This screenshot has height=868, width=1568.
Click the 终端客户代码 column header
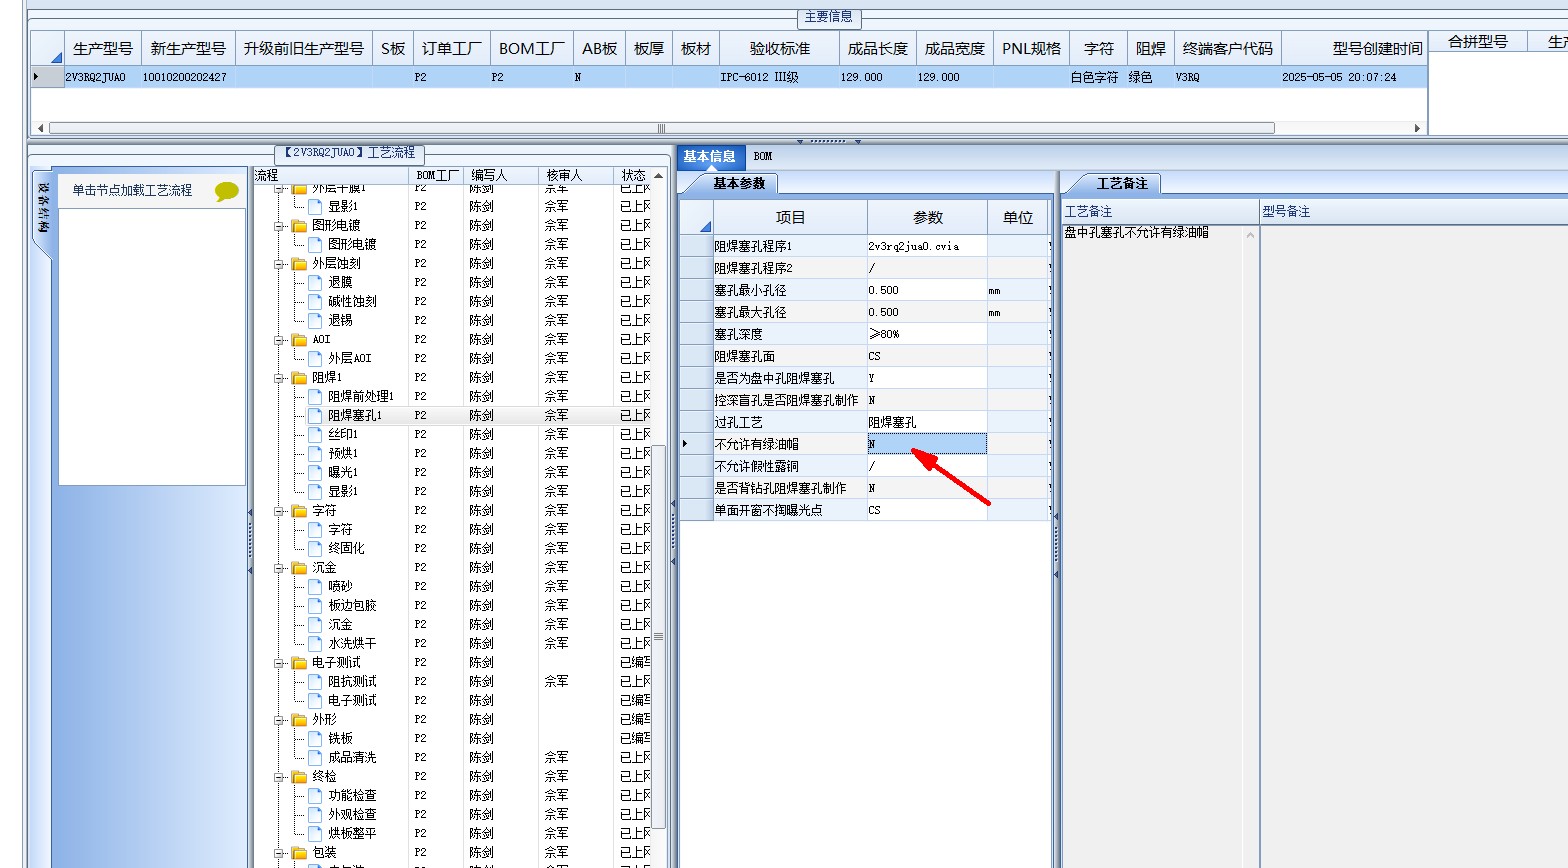[1227, 49]
